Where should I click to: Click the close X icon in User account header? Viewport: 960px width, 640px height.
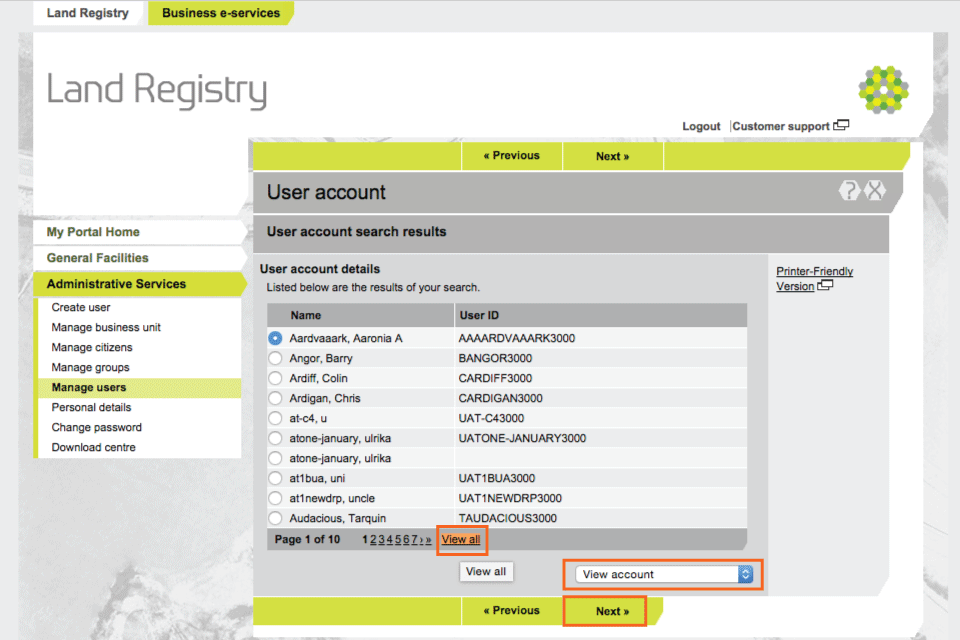point(875,191)
